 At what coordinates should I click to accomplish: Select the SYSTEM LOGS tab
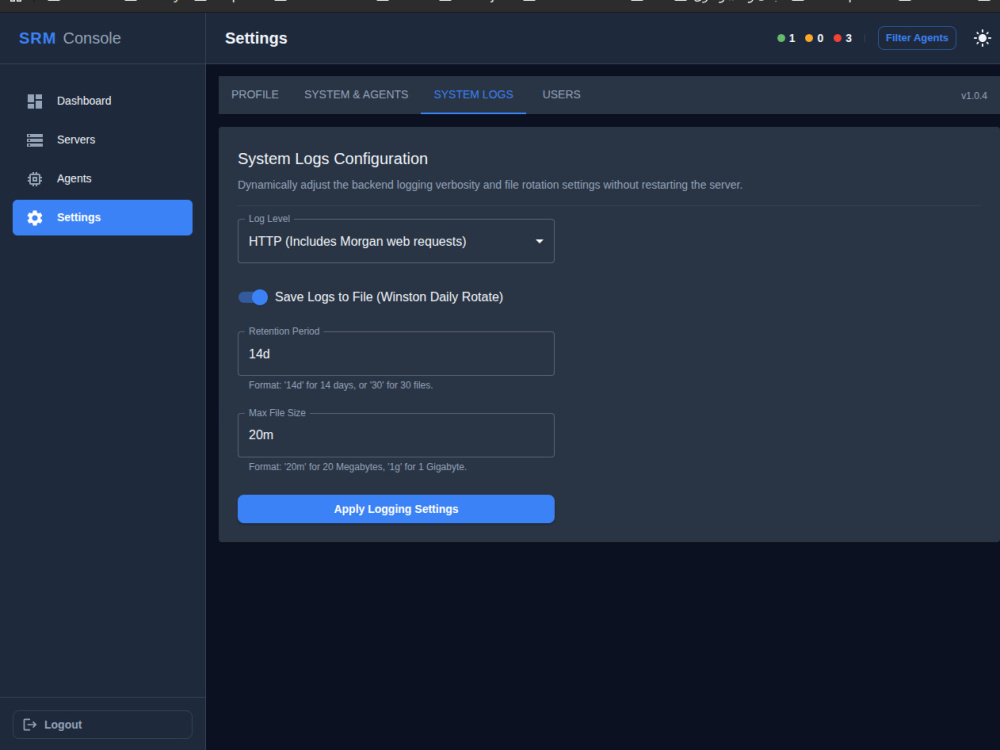coord(473,95)
